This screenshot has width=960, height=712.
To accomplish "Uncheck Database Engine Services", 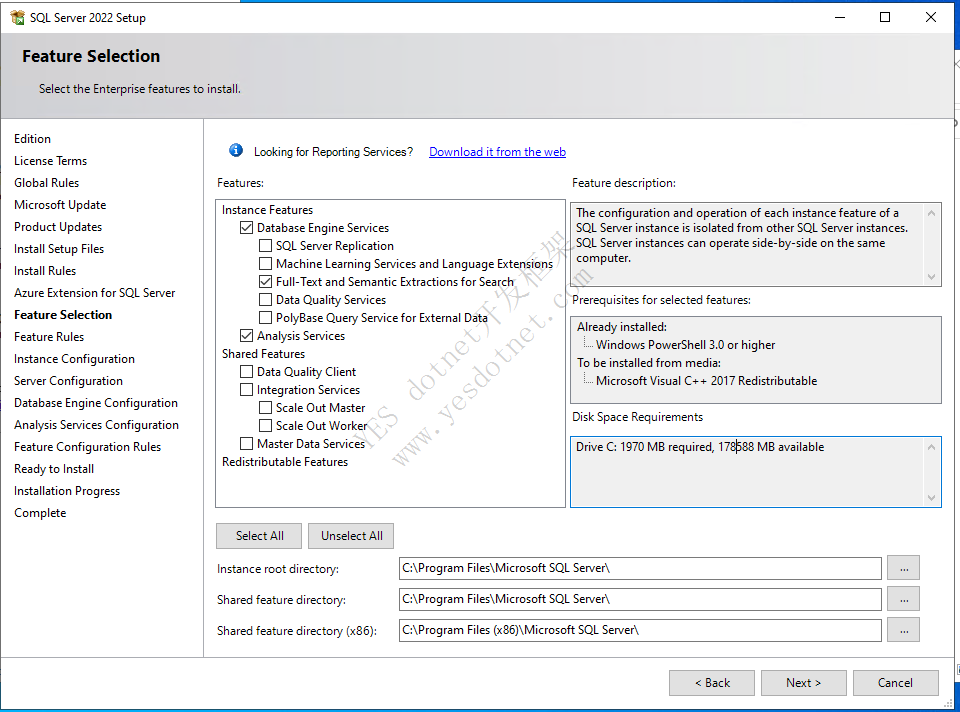I will [x=246, y=227].
